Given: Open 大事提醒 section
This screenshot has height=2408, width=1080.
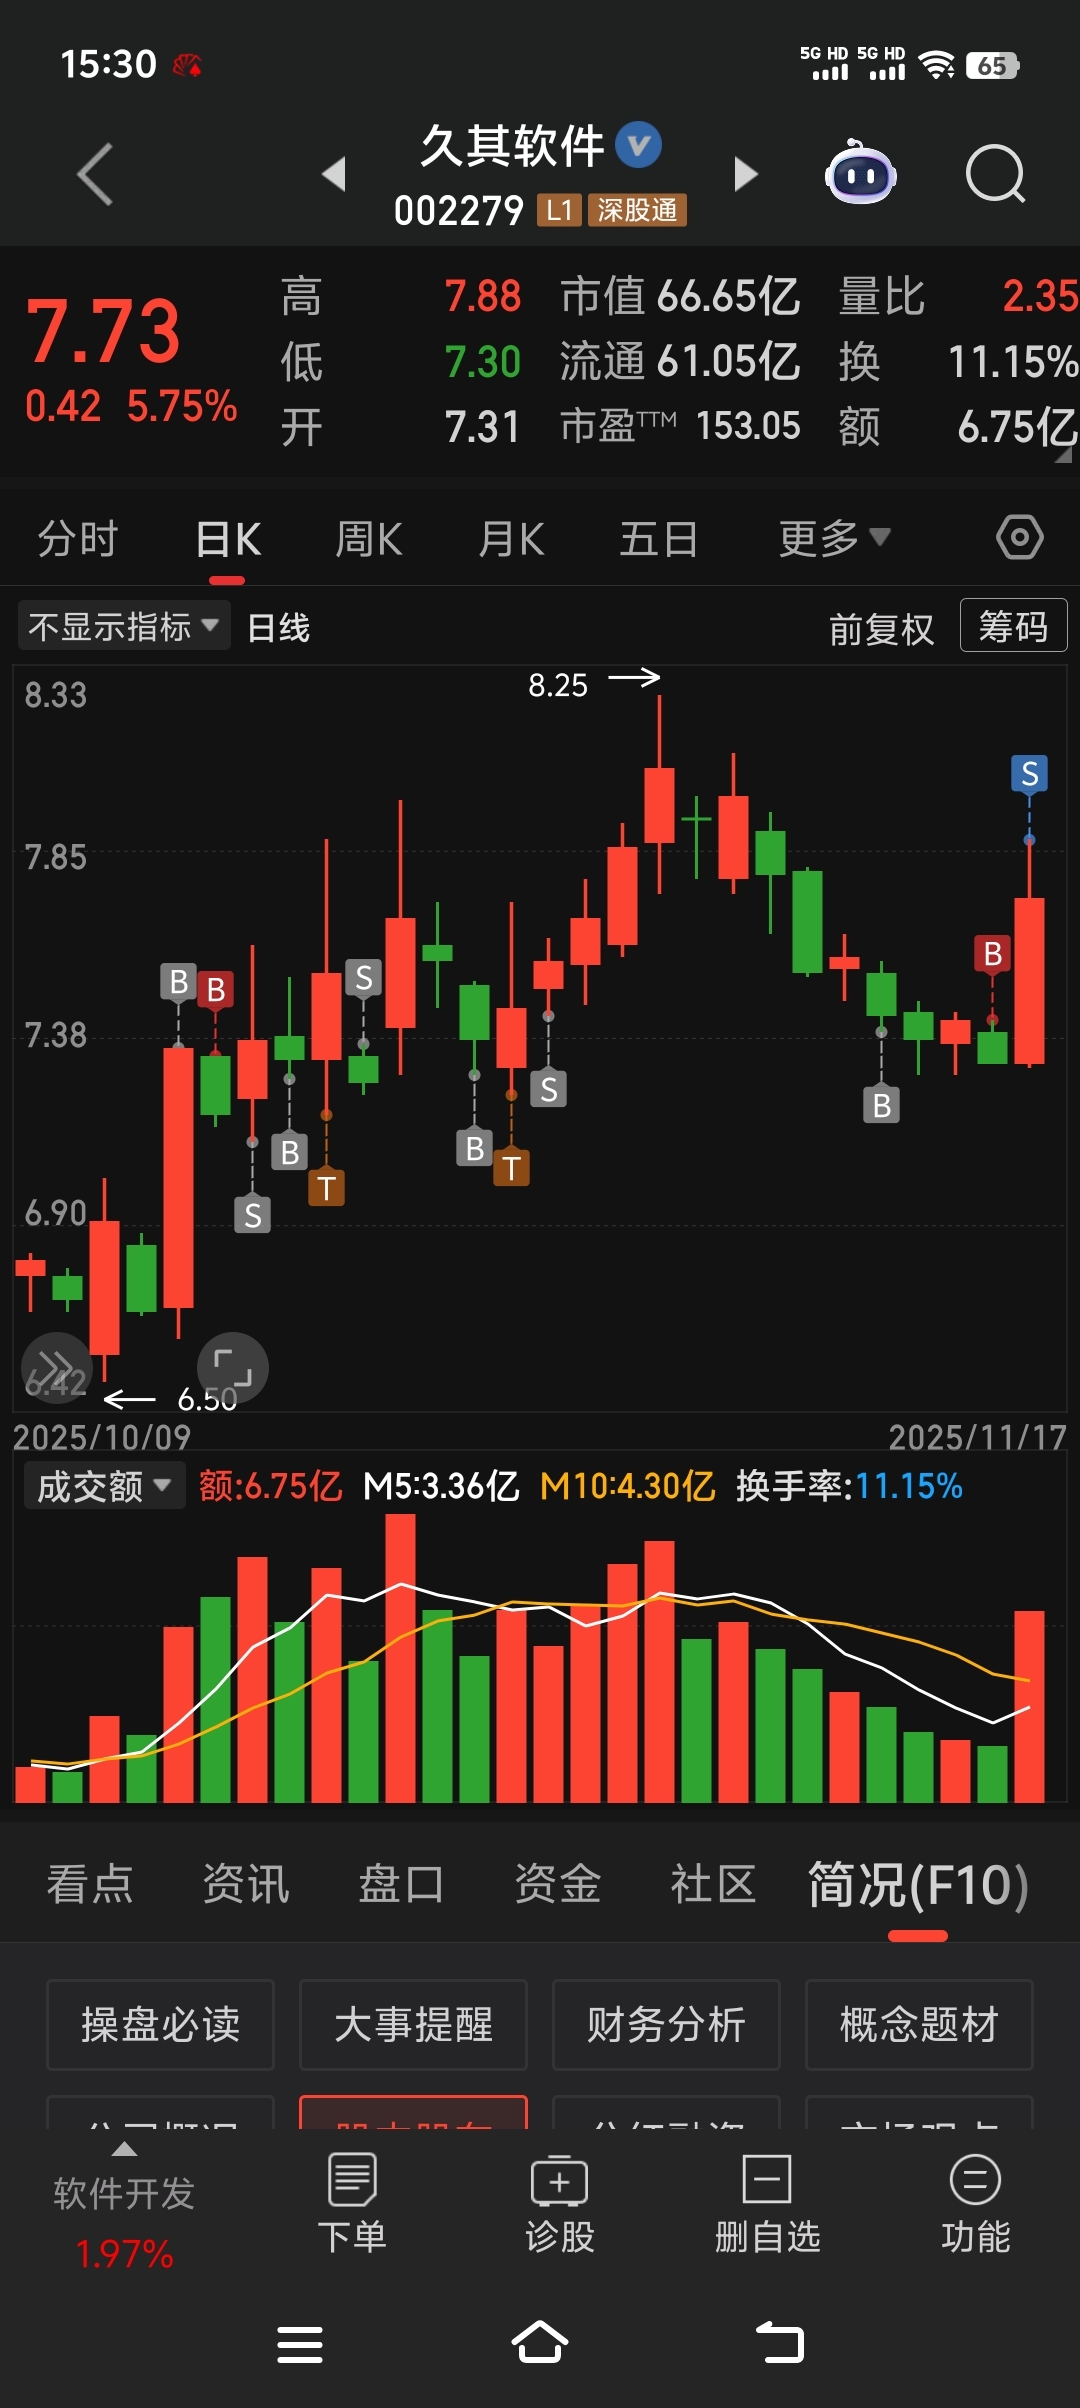Looking at the screenshot, I should [x=413, y=2025].
